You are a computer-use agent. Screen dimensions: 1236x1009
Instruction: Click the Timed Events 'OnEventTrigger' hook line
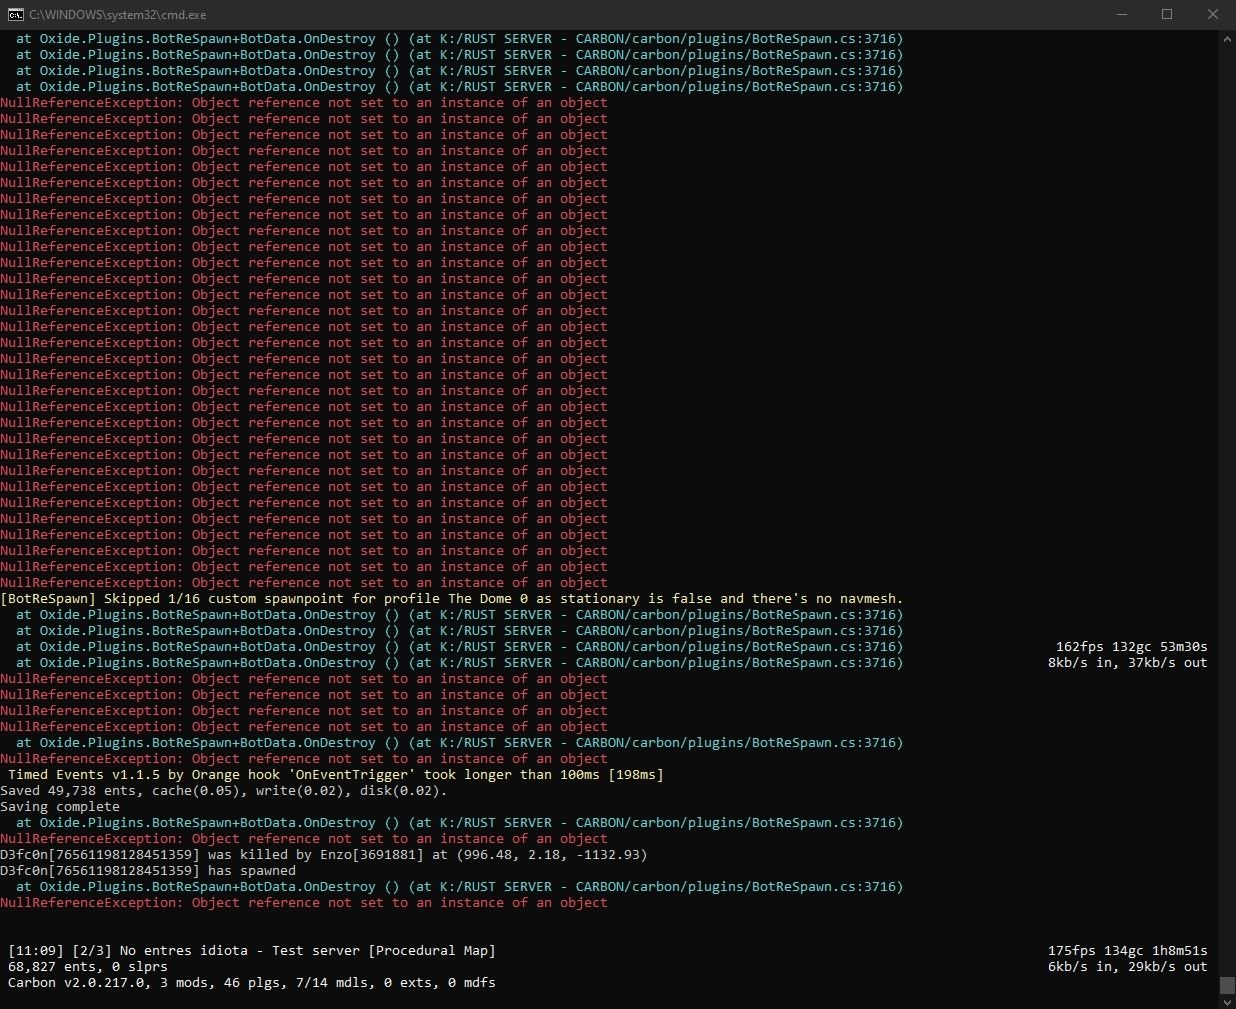335,775
